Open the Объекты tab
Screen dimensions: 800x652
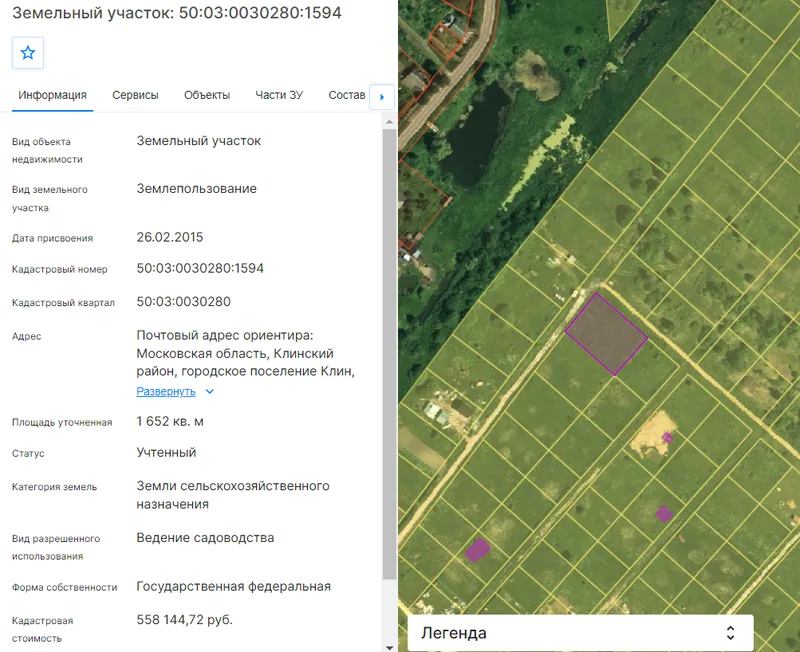click(x=207, y=95)
